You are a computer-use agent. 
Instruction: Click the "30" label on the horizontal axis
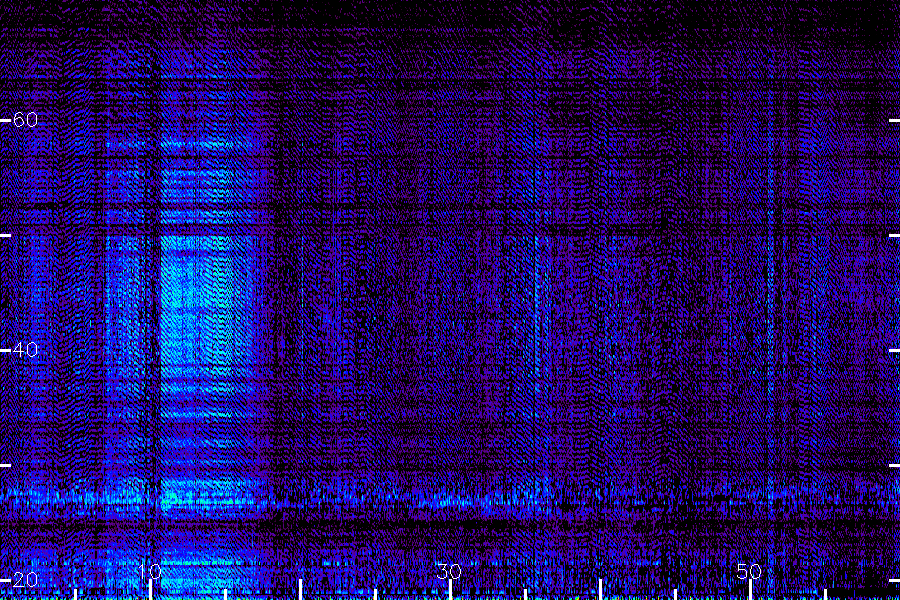(449, 571)
